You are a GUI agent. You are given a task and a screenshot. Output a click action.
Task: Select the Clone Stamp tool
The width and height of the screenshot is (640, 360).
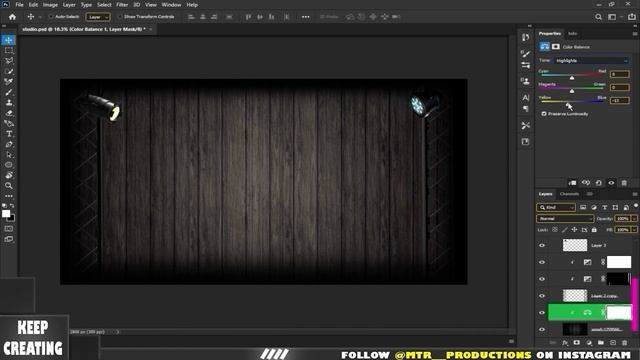[9, 102]
